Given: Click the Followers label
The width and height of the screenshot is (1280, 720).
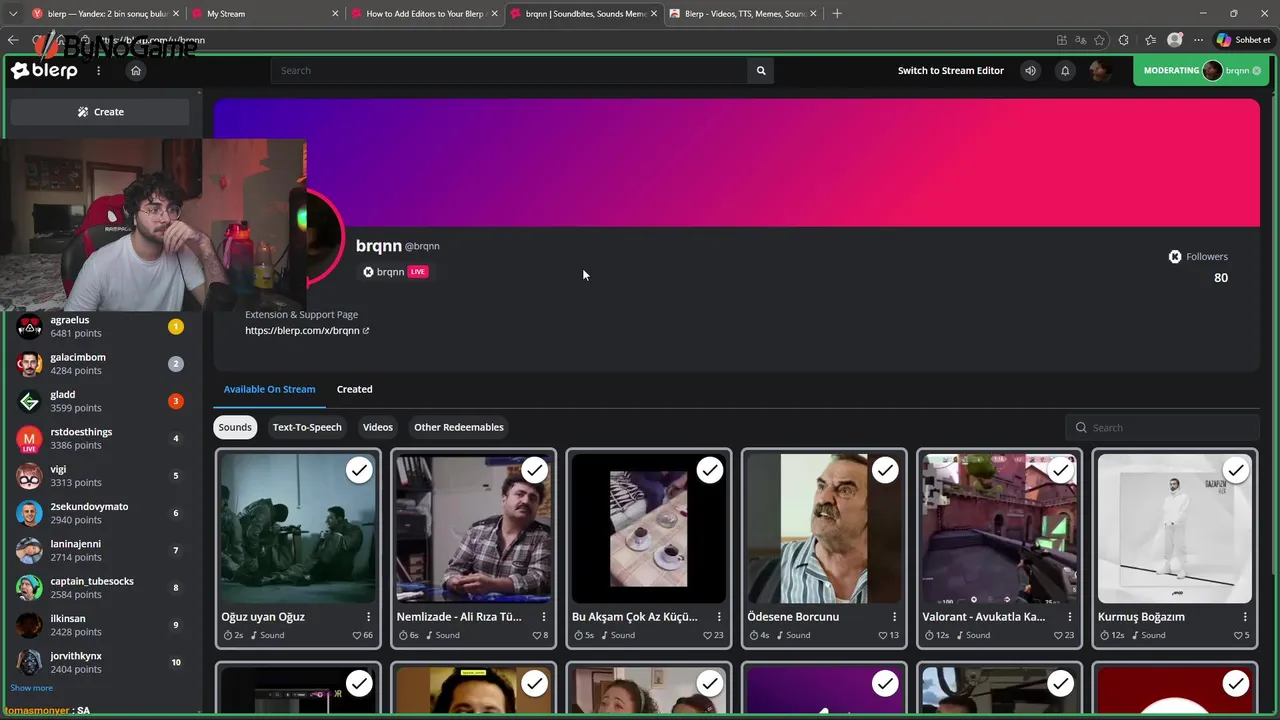Looking at the screenshot, I should (x=1207, y=257).
